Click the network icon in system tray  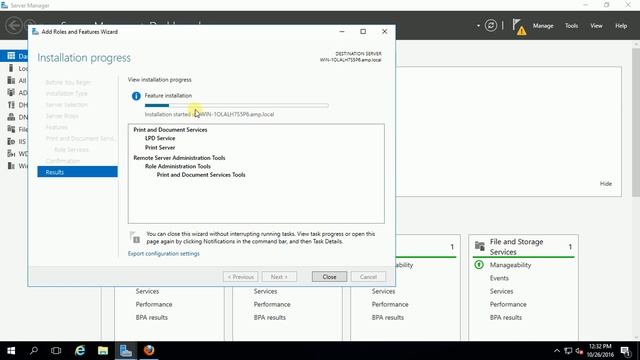568,351
